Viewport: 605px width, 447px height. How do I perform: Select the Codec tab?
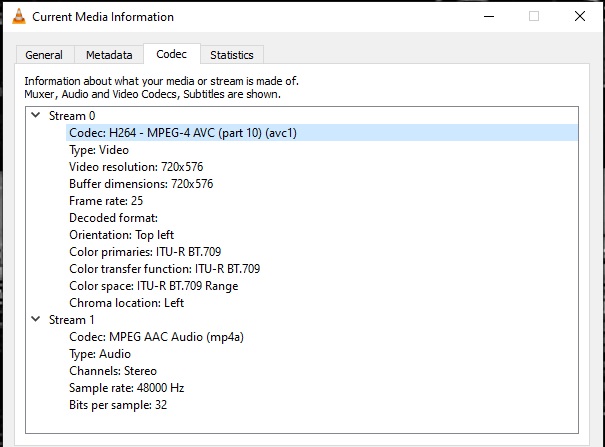click(x=171, y=54)
